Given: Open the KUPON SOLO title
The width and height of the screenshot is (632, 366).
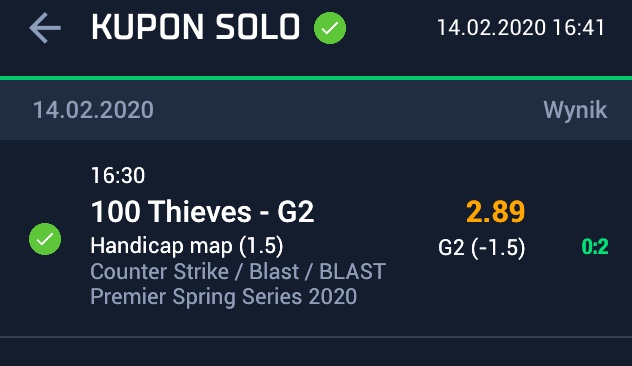Looking at the screenshot, I should 195,27.
